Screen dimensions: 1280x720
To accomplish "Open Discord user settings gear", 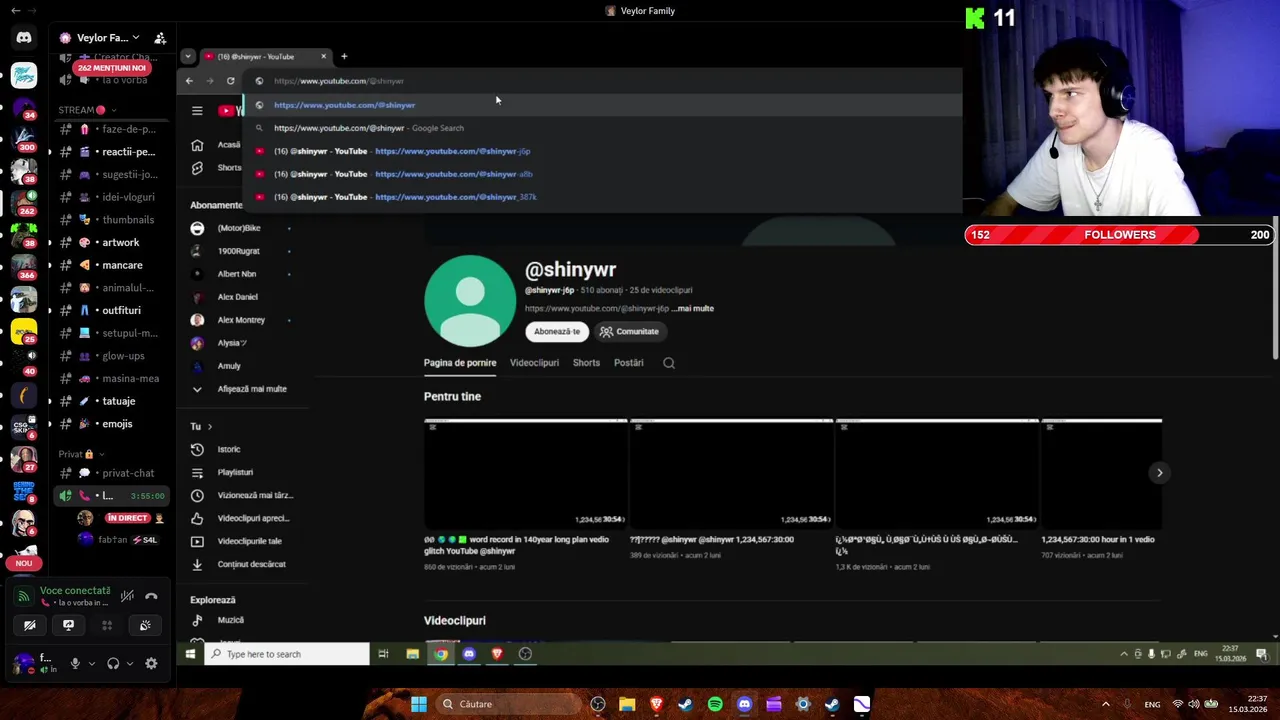I will pos(151,663).
